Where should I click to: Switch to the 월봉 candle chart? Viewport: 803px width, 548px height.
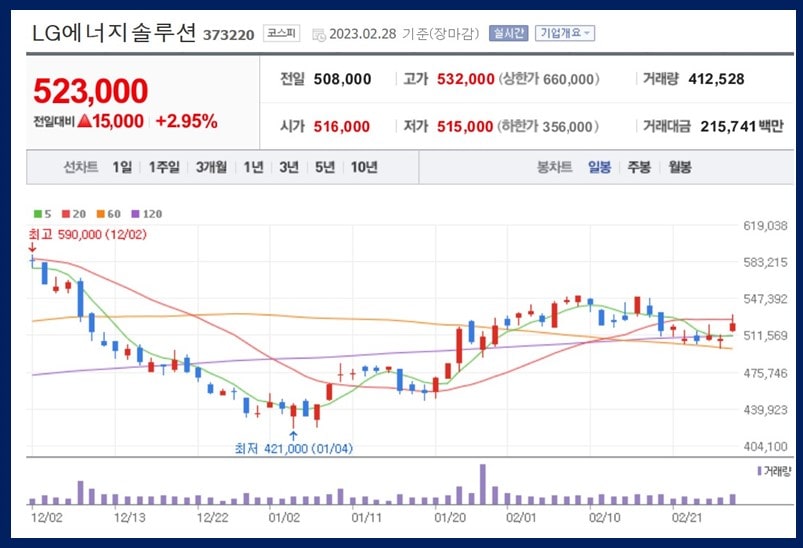680,167
